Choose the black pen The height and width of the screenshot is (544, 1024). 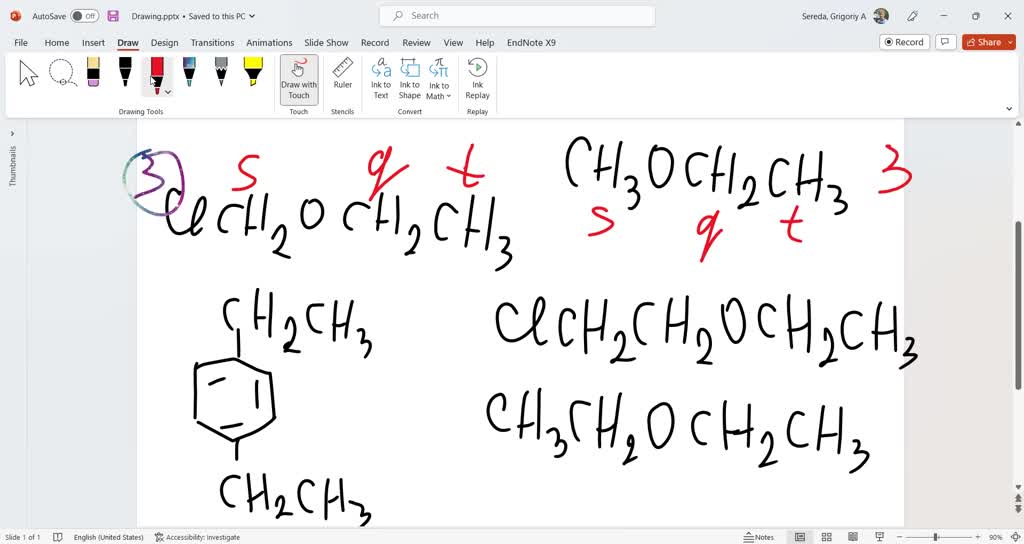125,72
